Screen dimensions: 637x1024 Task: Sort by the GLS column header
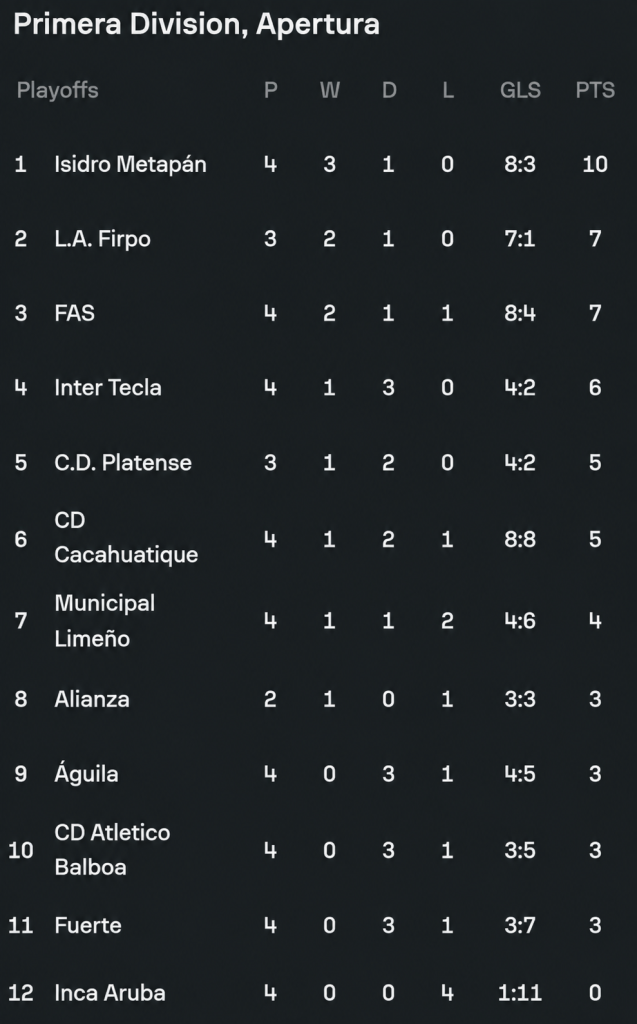(520, 90)
